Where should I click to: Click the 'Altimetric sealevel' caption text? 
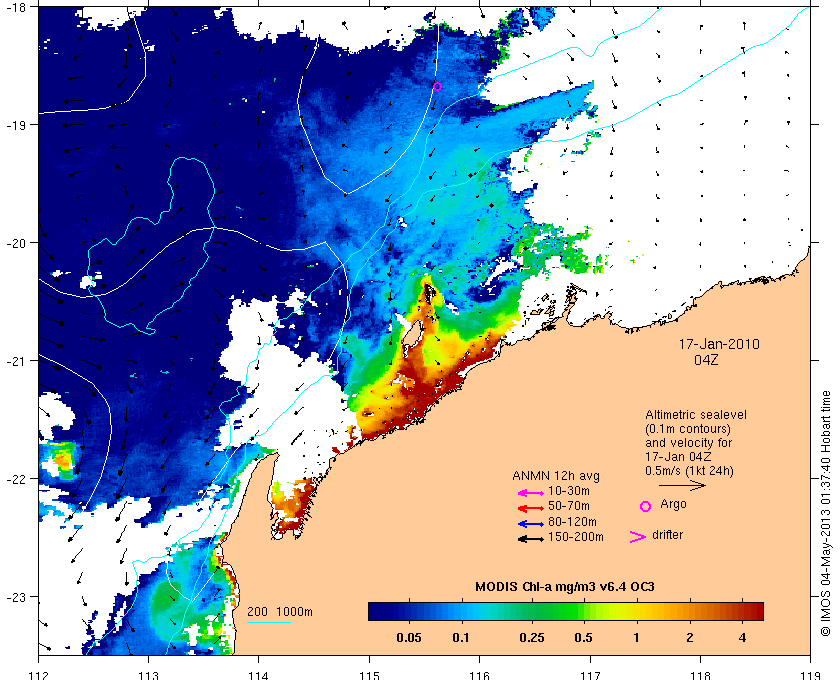[695, 415]
